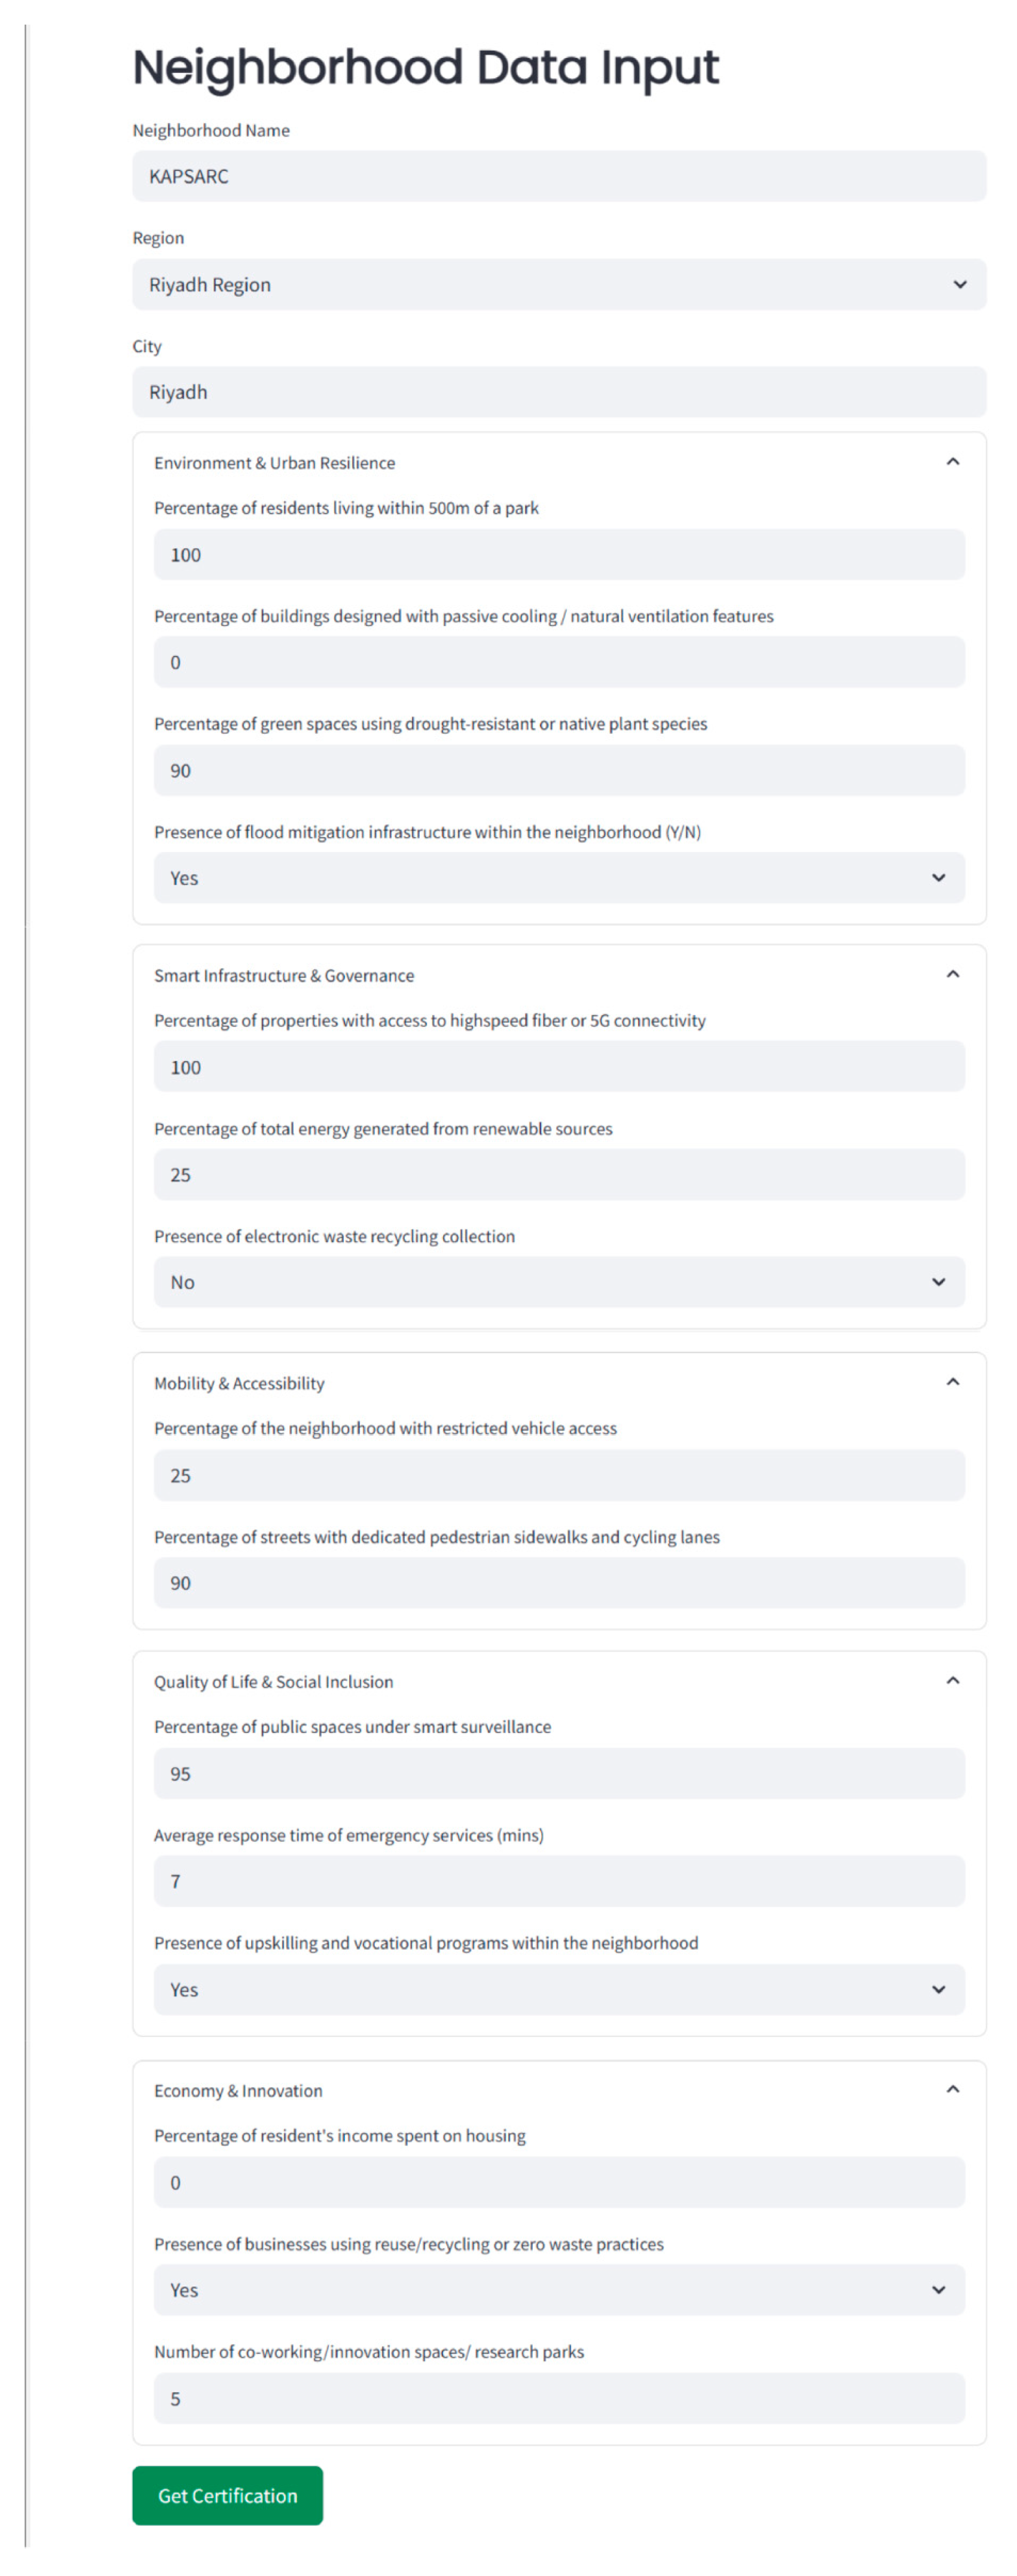This screenshot has width=1017, height=2576.
Task: Click the Neighborhood Name input field
Action: (x=558, y=177)
